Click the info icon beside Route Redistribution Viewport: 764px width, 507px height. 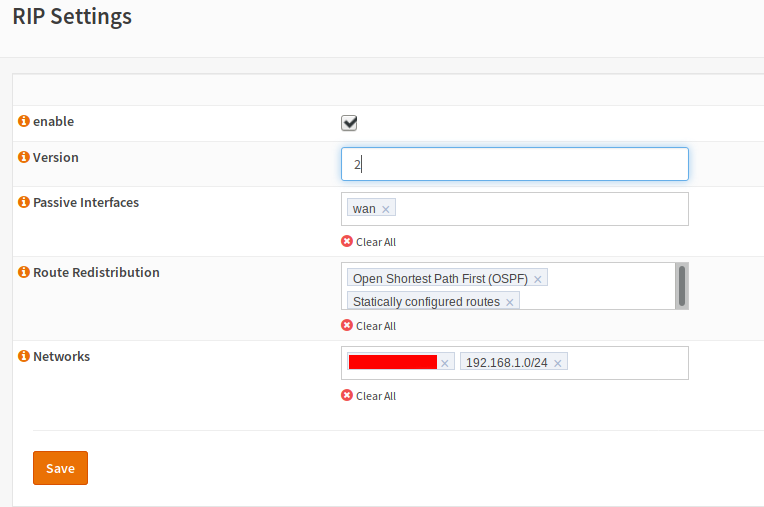24,273
